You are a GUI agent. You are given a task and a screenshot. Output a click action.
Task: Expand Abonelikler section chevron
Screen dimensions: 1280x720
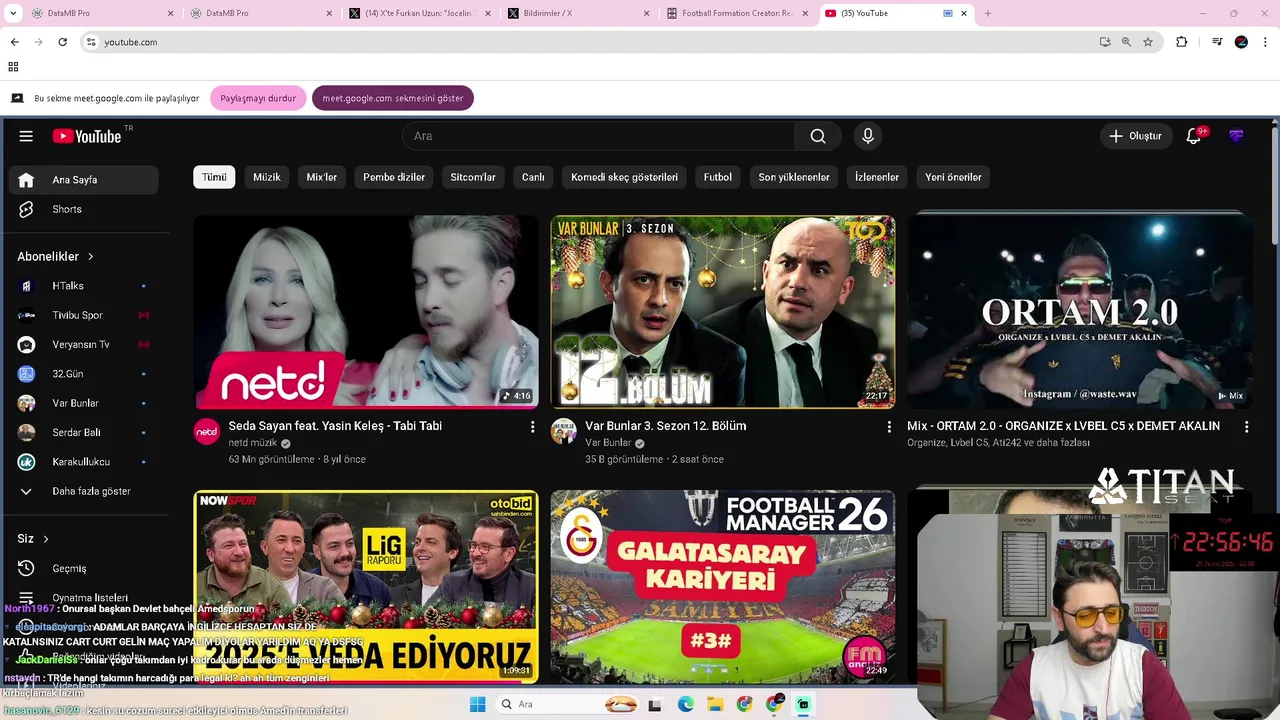[x=90, y=257]
